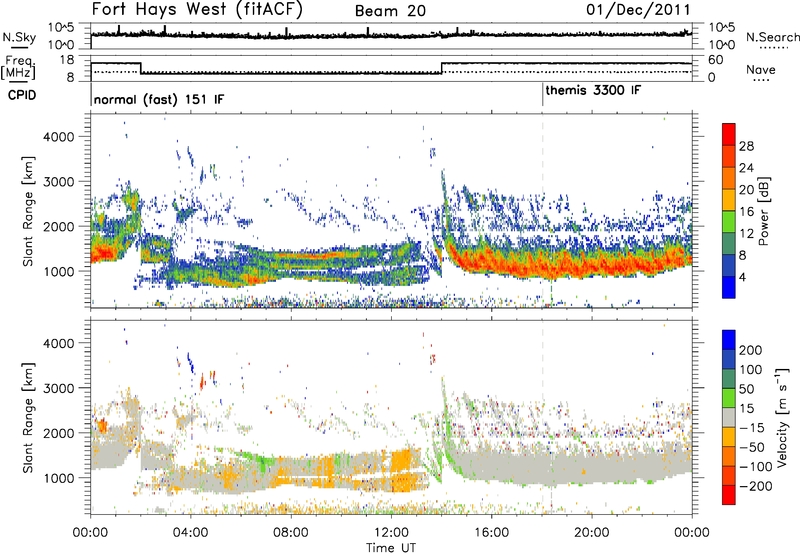The image size is (800, 554).
Task: Click 'Slant Range [km]' label of power panel
Action: (28, 211)
